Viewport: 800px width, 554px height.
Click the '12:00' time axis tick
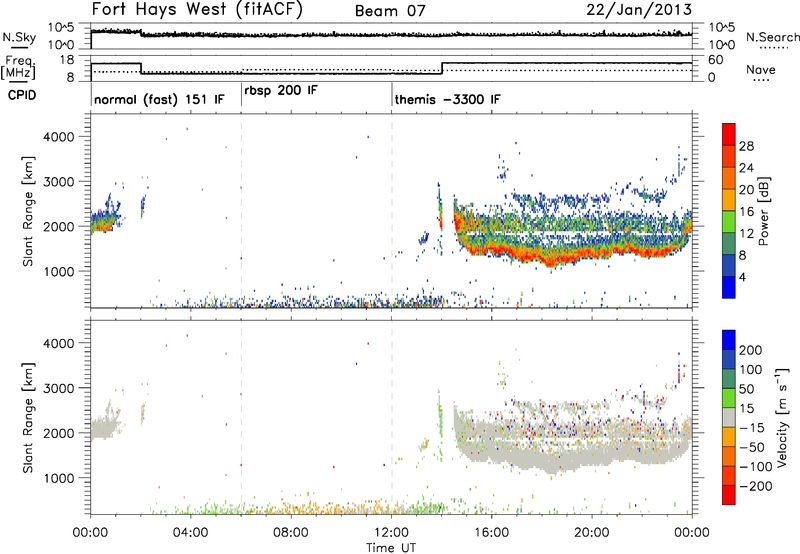point(391,533)
